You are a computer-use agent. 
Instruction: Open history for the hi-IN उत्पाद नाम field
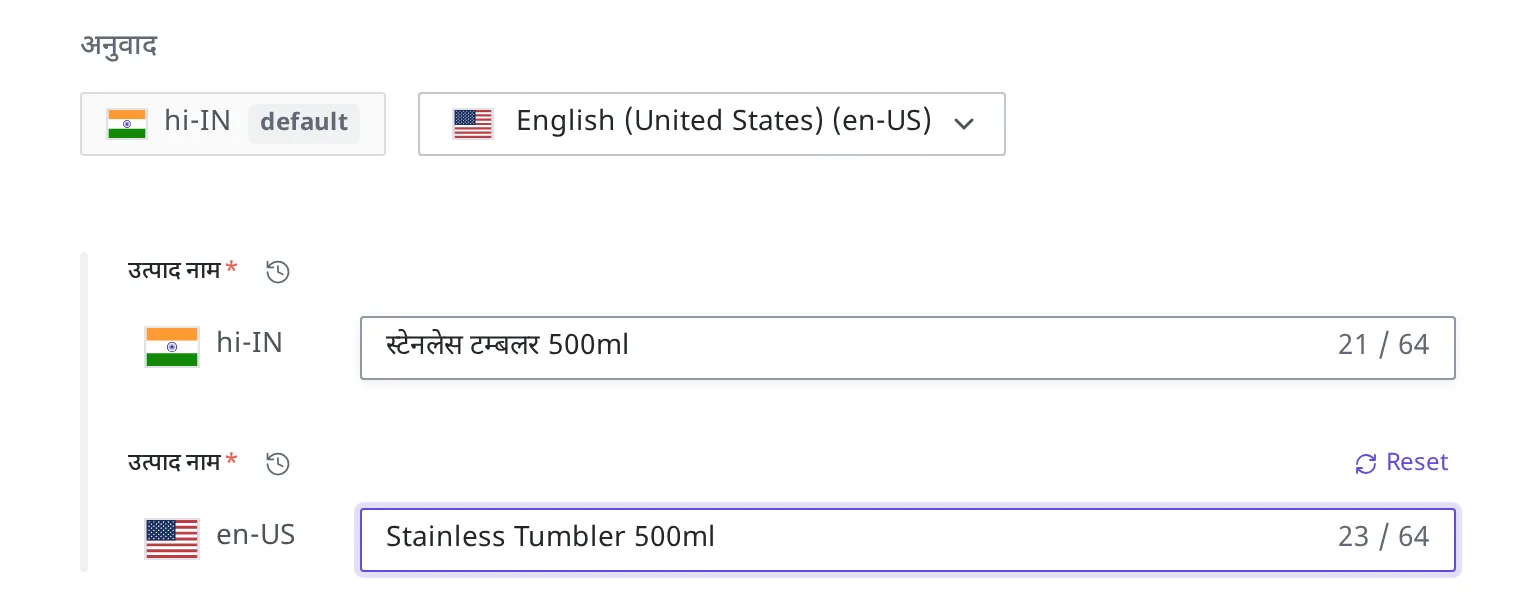[278, 271]
